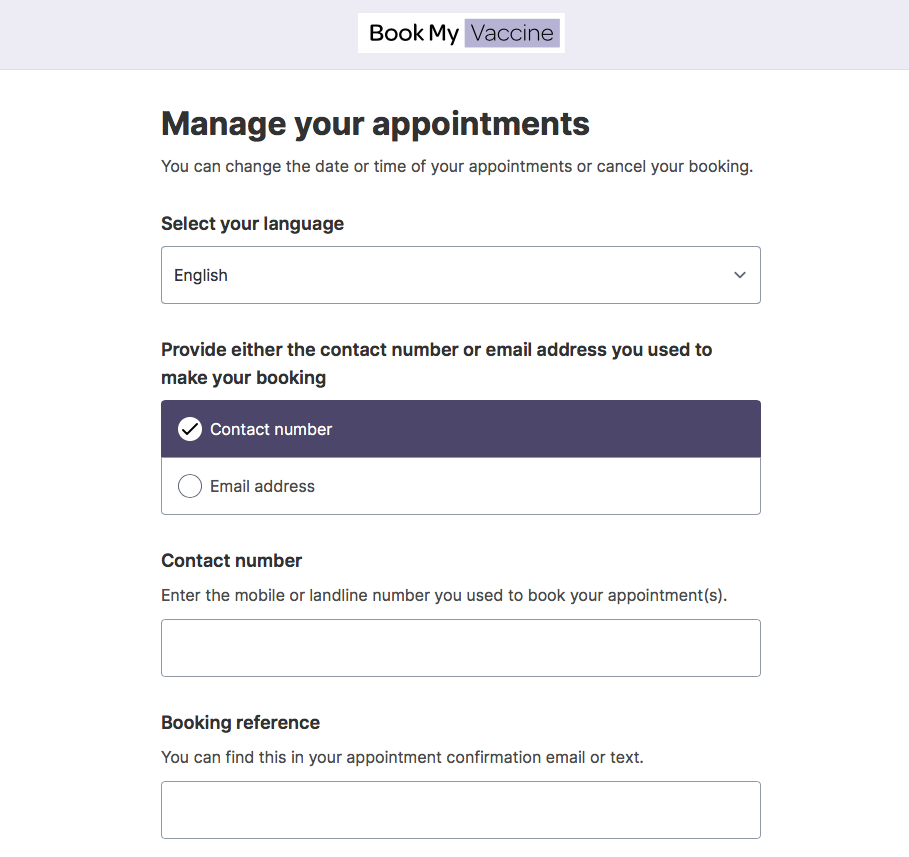Click the Manage your appointments heading
909x857 pixels.
pos(375,124)
